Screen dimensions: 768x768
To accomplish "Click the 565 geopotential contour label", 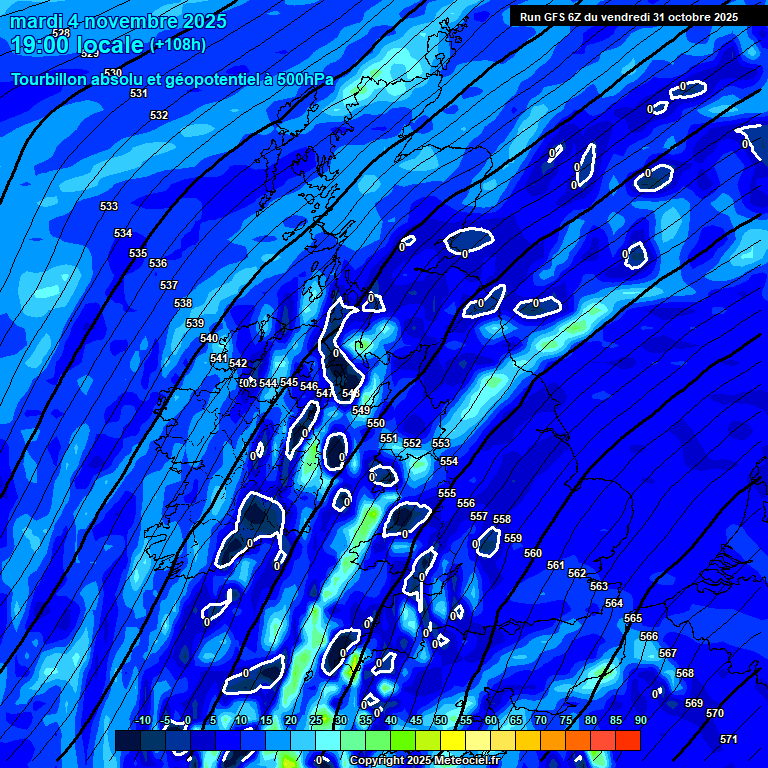I will [x=633, y=619].
